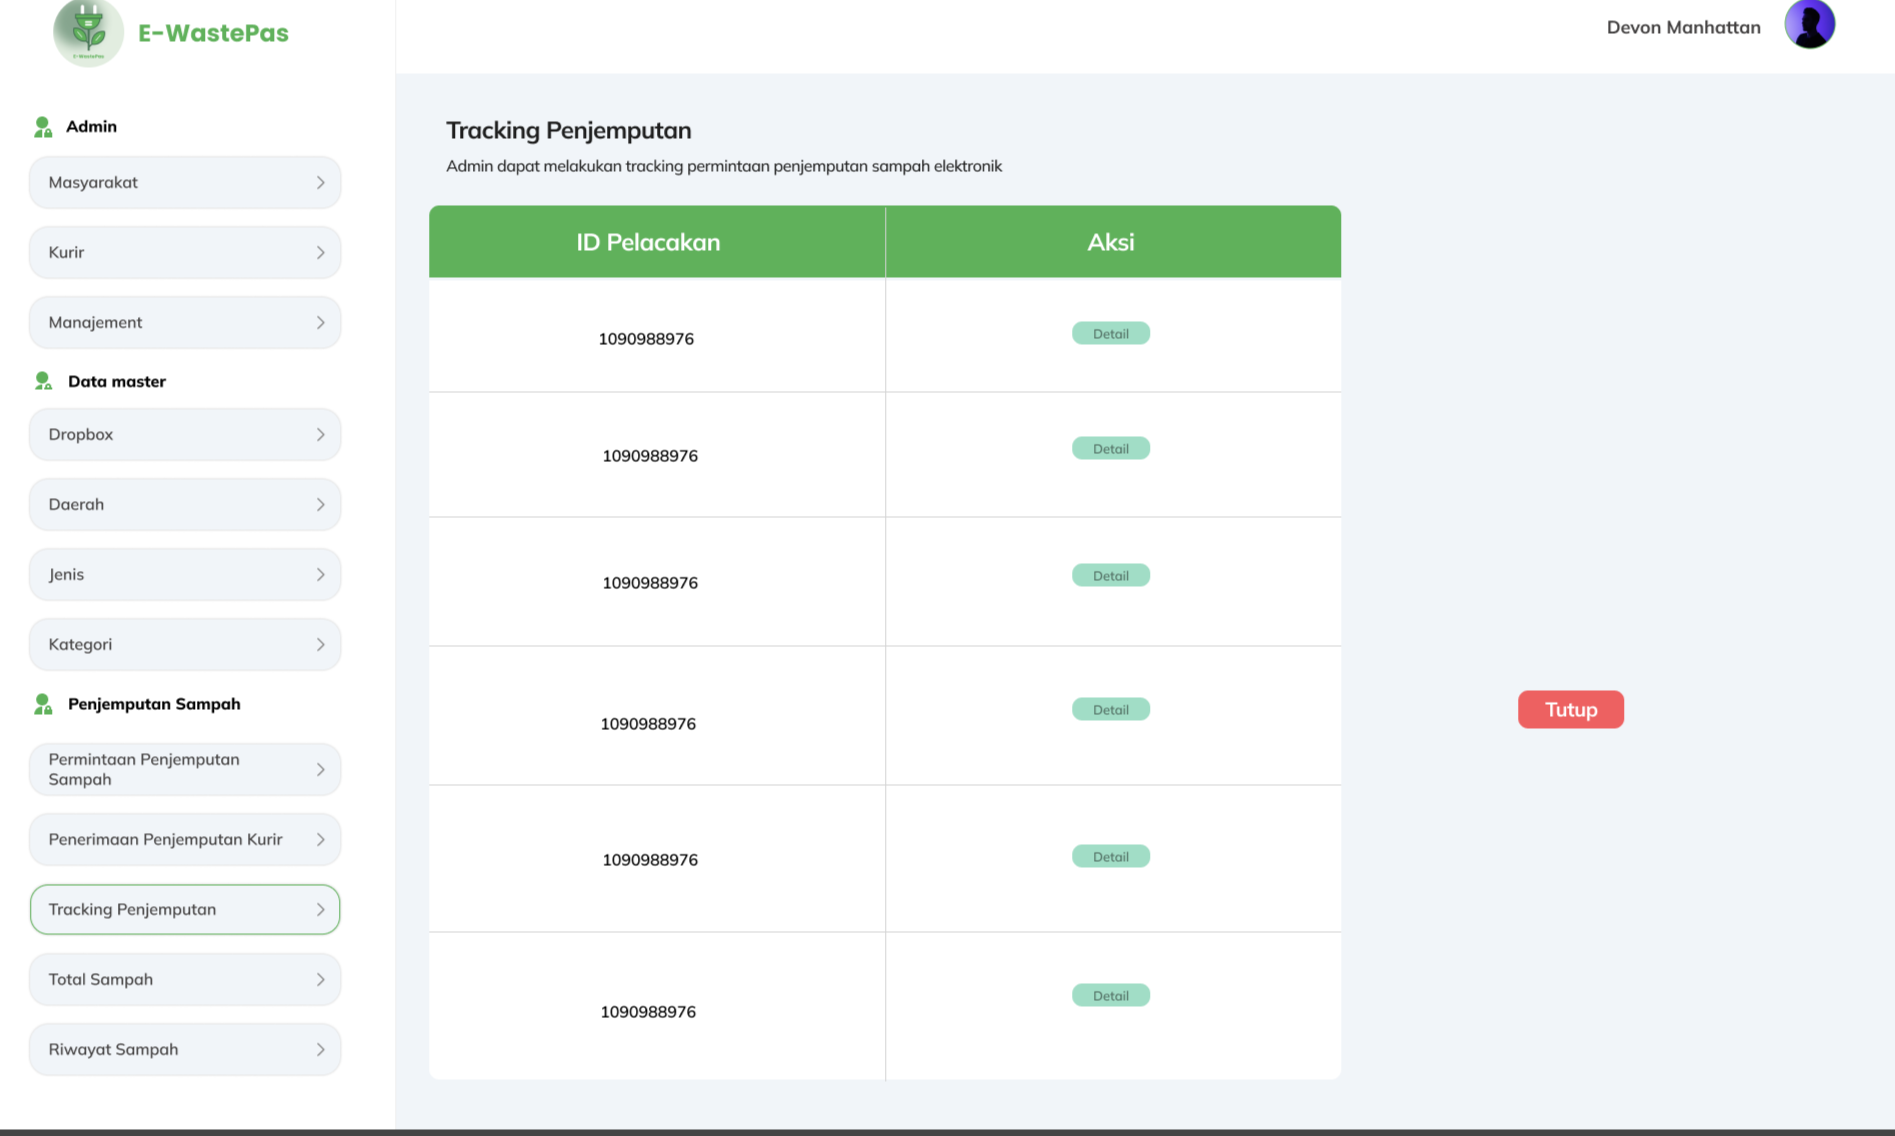
Task: Open the Manajement menu item
Action: (x=185, y=323)
